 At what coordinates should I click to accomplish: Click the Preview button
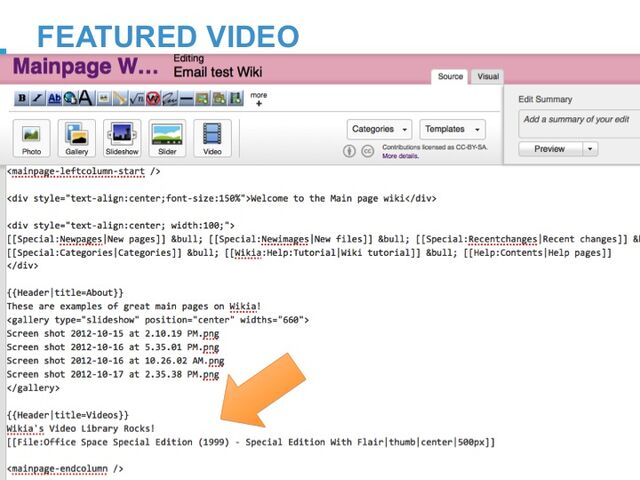pos(550,149)
